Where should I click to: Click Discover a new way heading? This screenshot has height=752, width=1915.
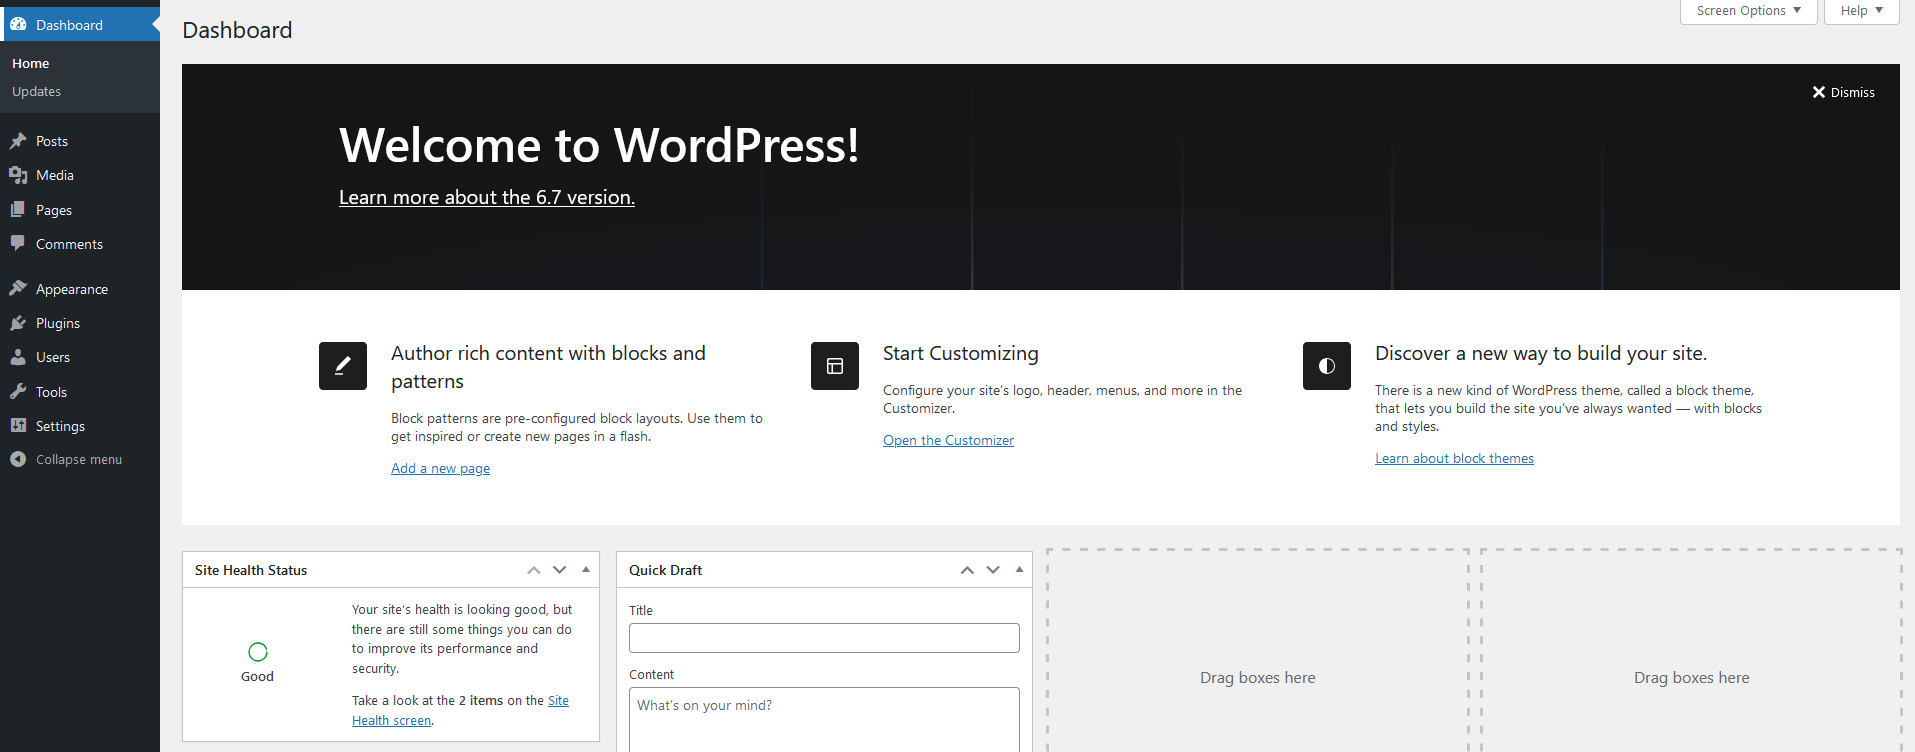(x=1540, y=353)
